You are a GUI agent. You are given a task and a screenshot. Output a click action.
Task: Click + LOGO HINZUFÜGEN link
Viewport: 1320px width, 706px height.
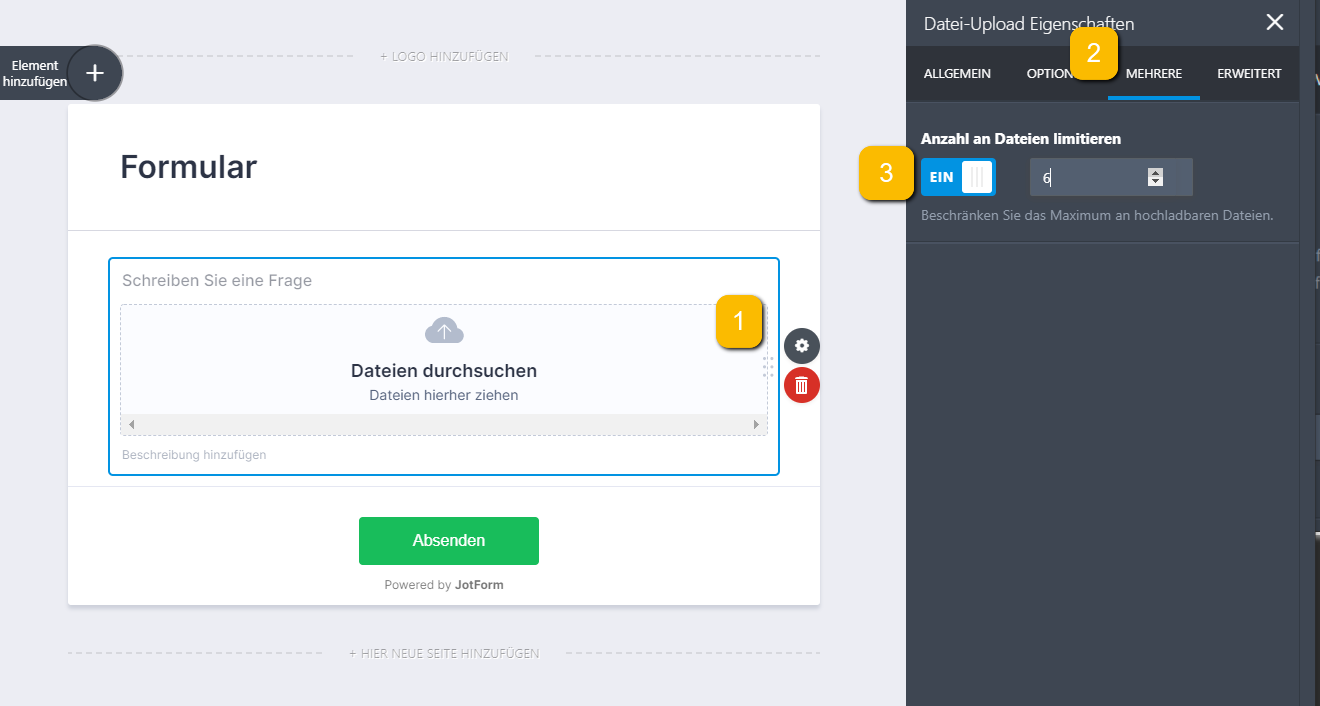pyautogui.click(x=444, y=56)
